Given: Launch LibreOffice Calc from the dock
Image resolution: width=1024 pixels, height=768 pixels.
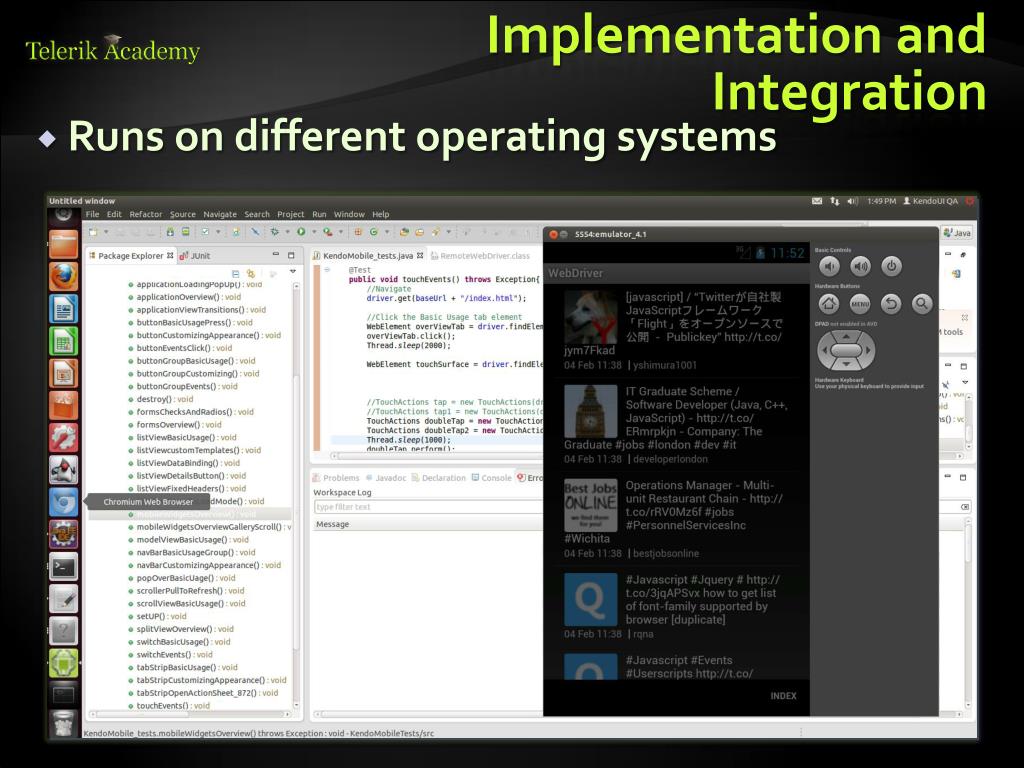Looking at the screenshot, I should (63, 341).
